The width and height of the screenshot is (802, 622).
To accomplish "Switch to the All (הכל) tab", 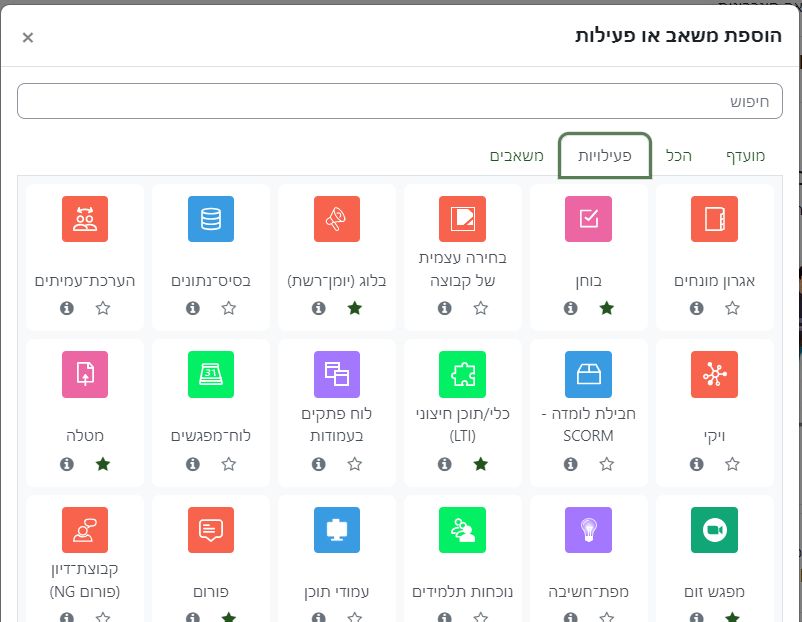I will [x=679, y=156].
